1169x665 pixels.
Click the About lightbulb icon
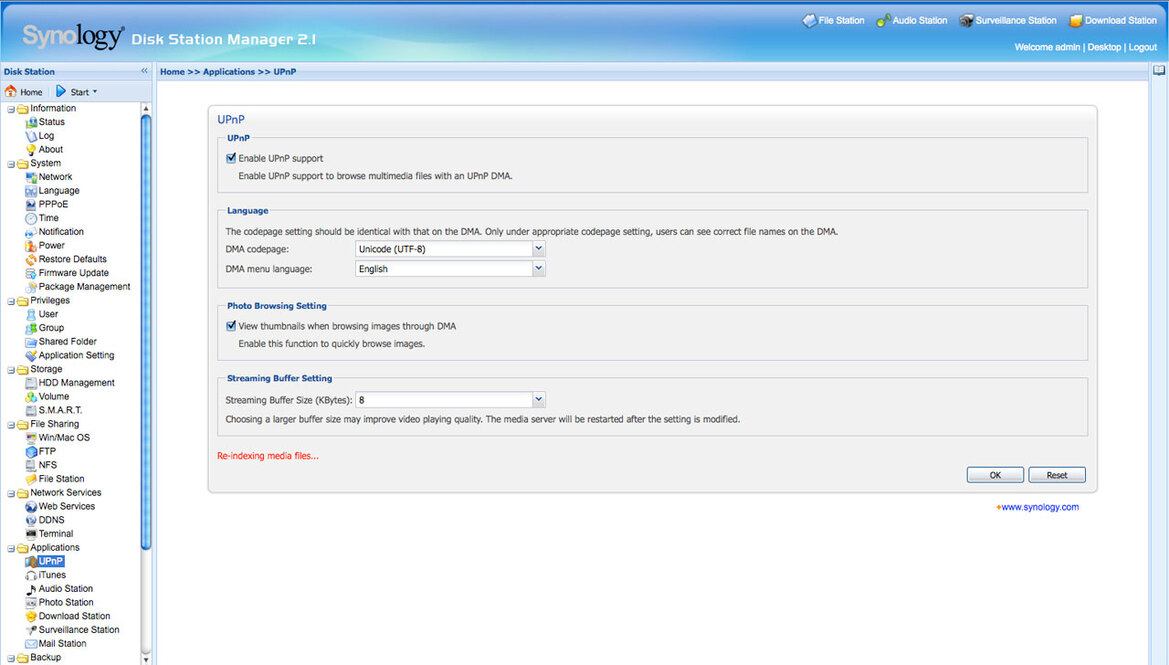pos(31,150)
